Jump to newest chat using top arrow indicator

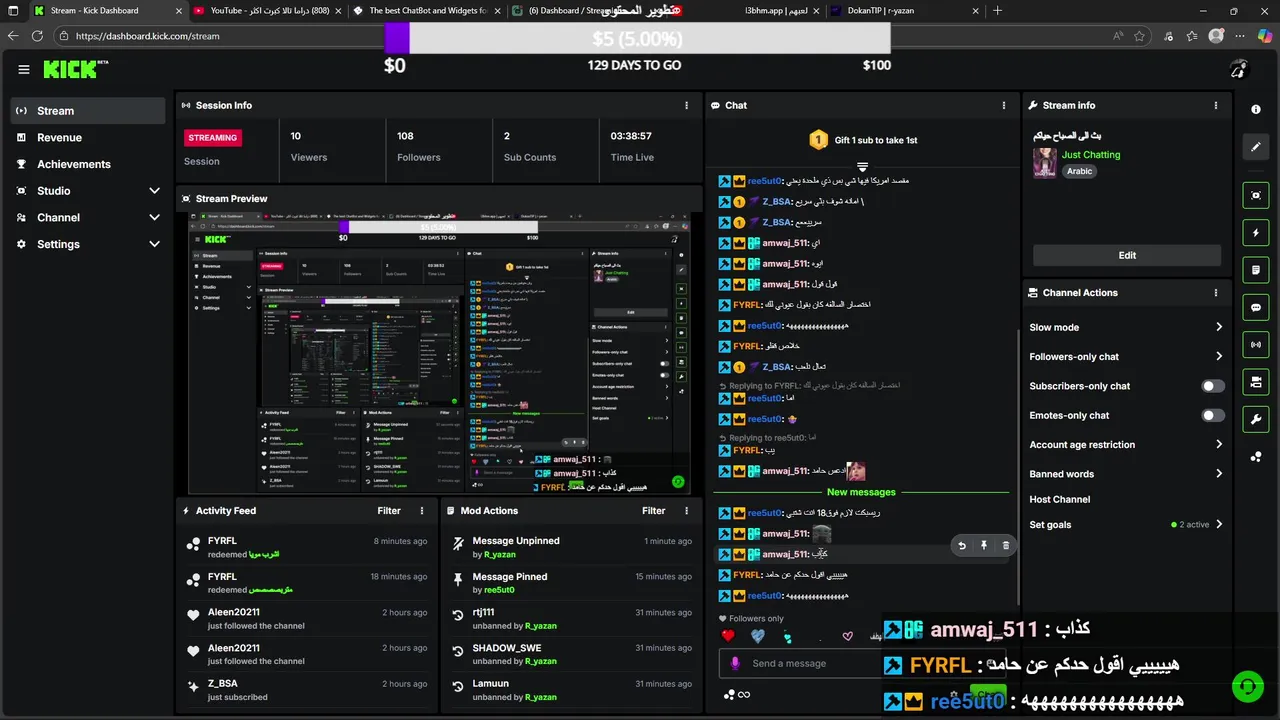point(862,166)
